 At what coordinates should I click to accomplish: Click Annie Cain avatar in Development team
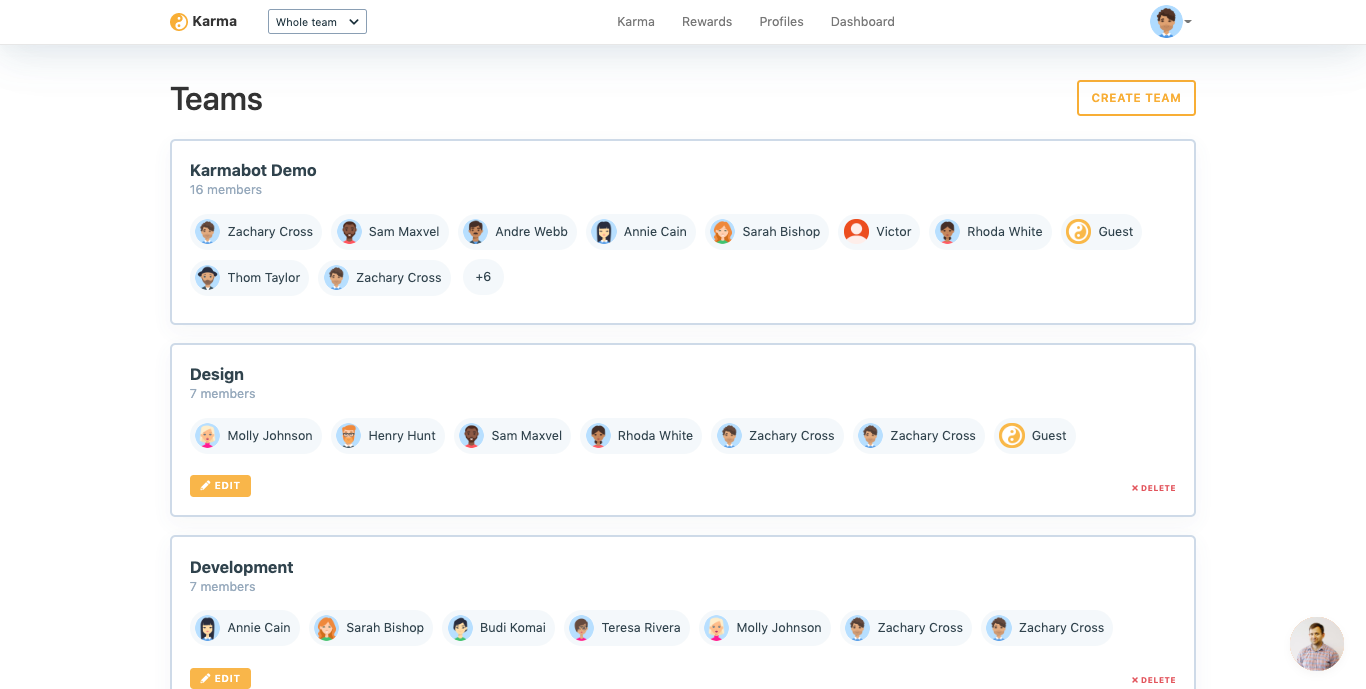(x=208, y=628)
